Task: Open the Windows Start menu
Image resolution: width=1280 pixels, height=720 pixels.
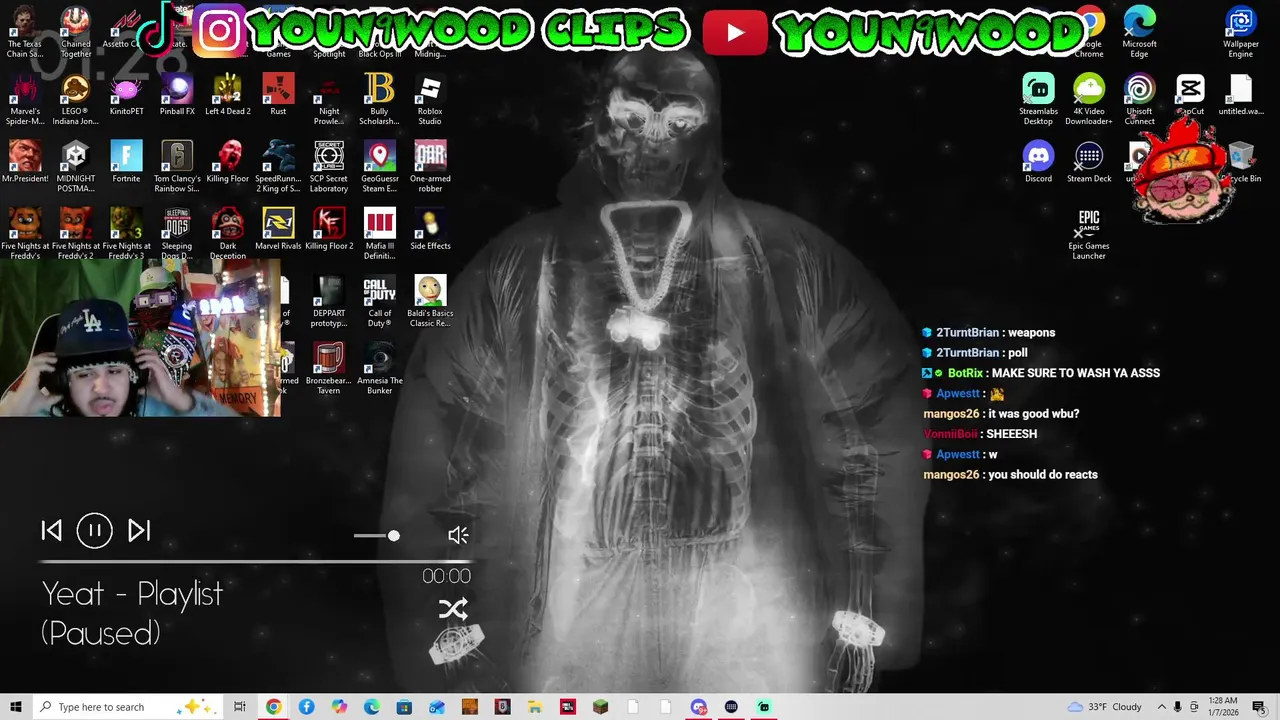Action: pyautogui.click(x=15, y=707)
